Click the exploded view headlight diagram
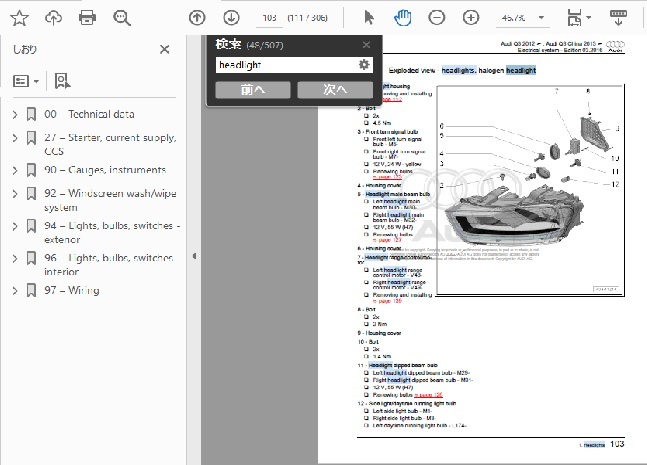647x465 pixels. (x=530, y=190)
